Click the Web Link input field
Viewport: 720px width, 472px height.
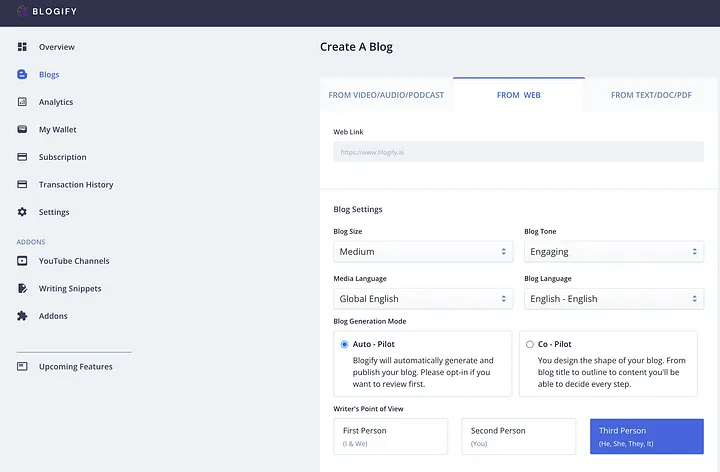coord(518,152)
